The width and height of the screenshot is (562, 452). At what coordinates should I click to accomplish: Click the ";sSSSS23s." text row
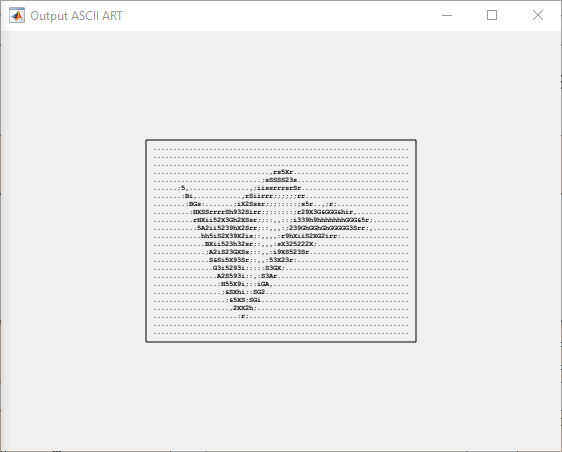(281, 180)
